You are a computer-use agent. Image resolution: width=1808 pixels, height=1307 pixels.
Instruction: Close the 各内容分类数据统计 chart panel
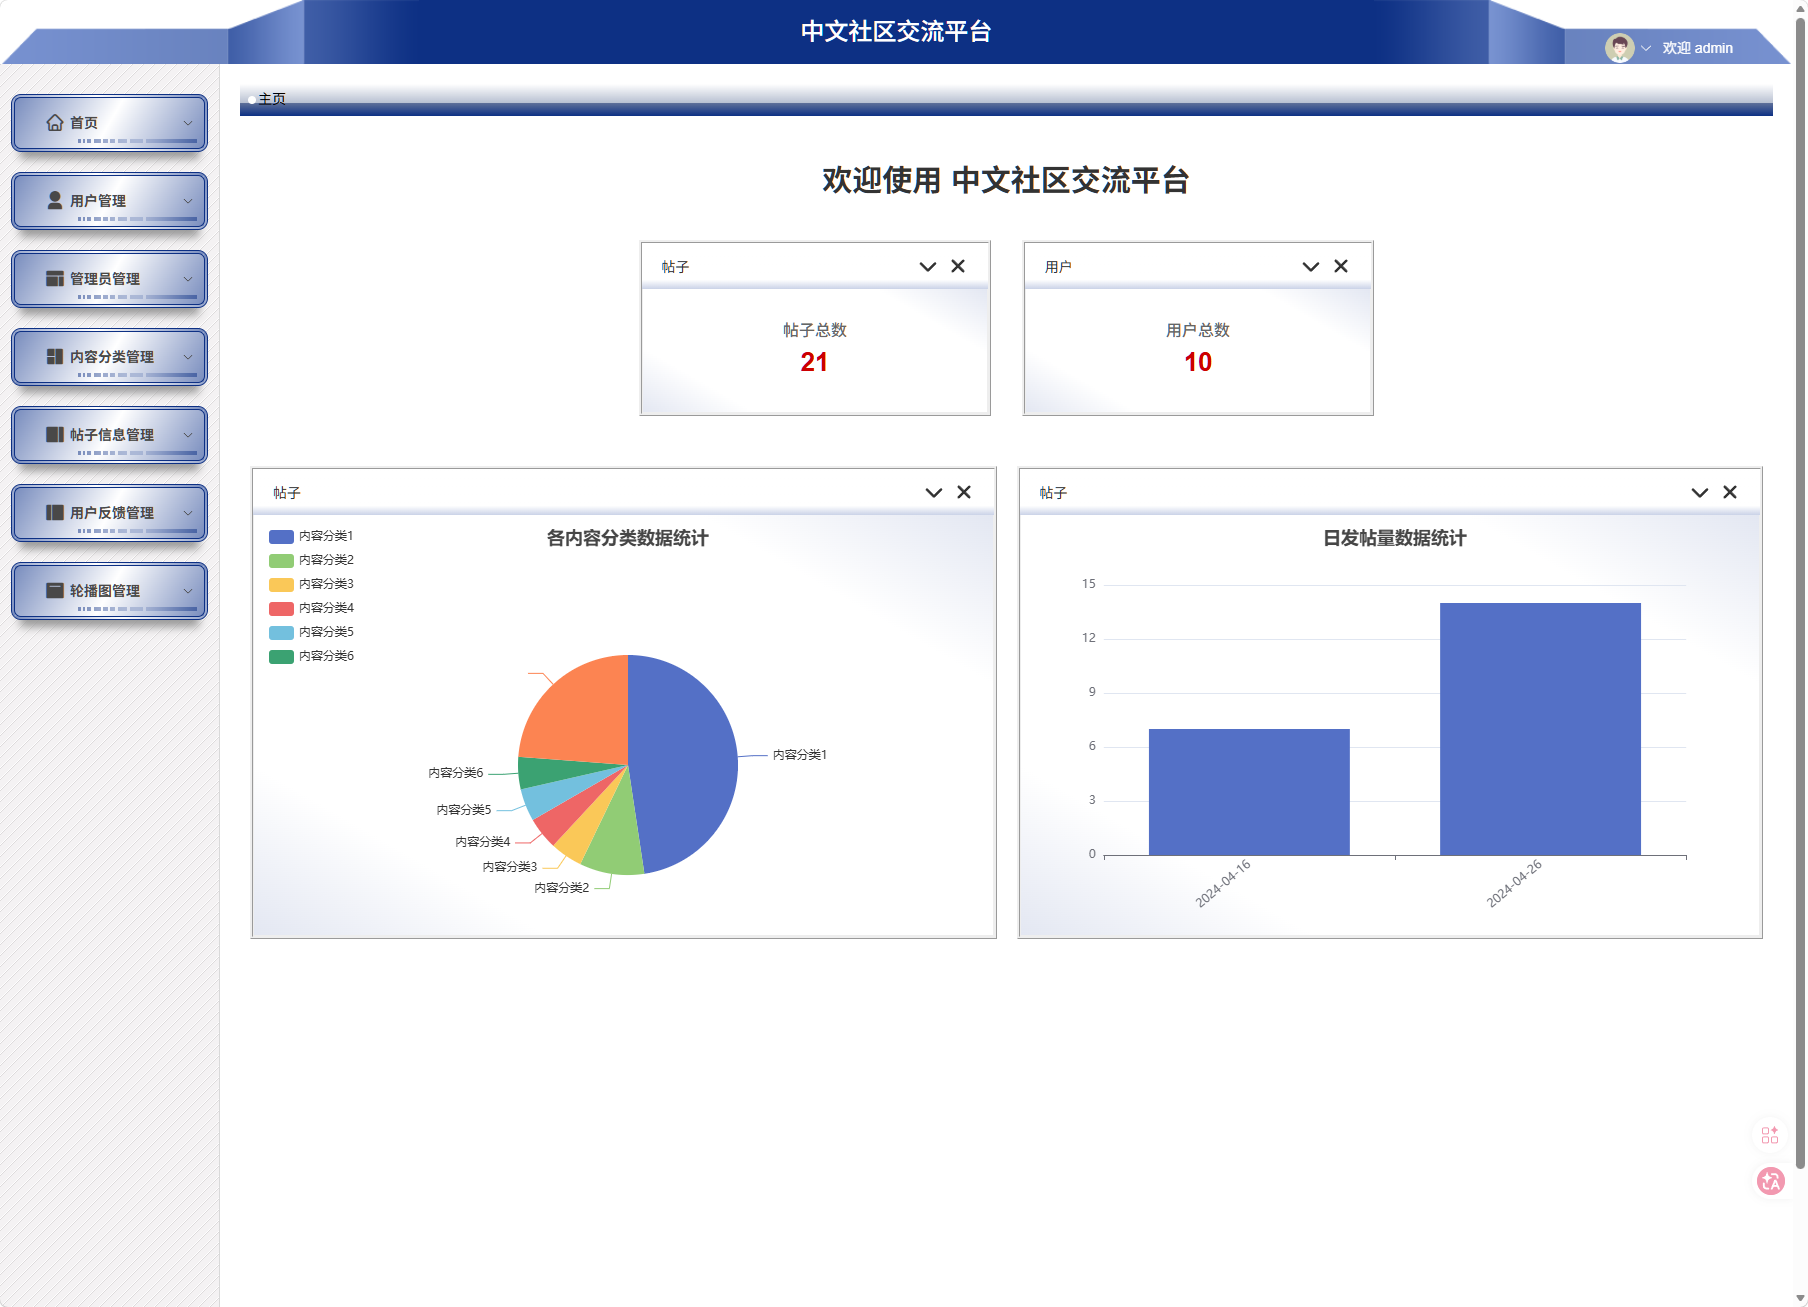coord(964,492)
